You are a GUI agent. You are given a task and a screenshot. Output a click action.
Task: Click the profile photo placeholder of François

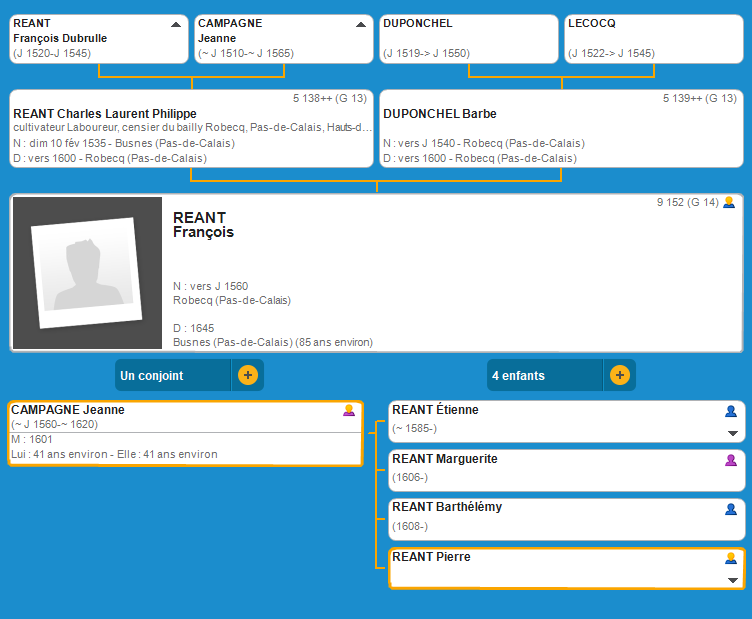87,273
